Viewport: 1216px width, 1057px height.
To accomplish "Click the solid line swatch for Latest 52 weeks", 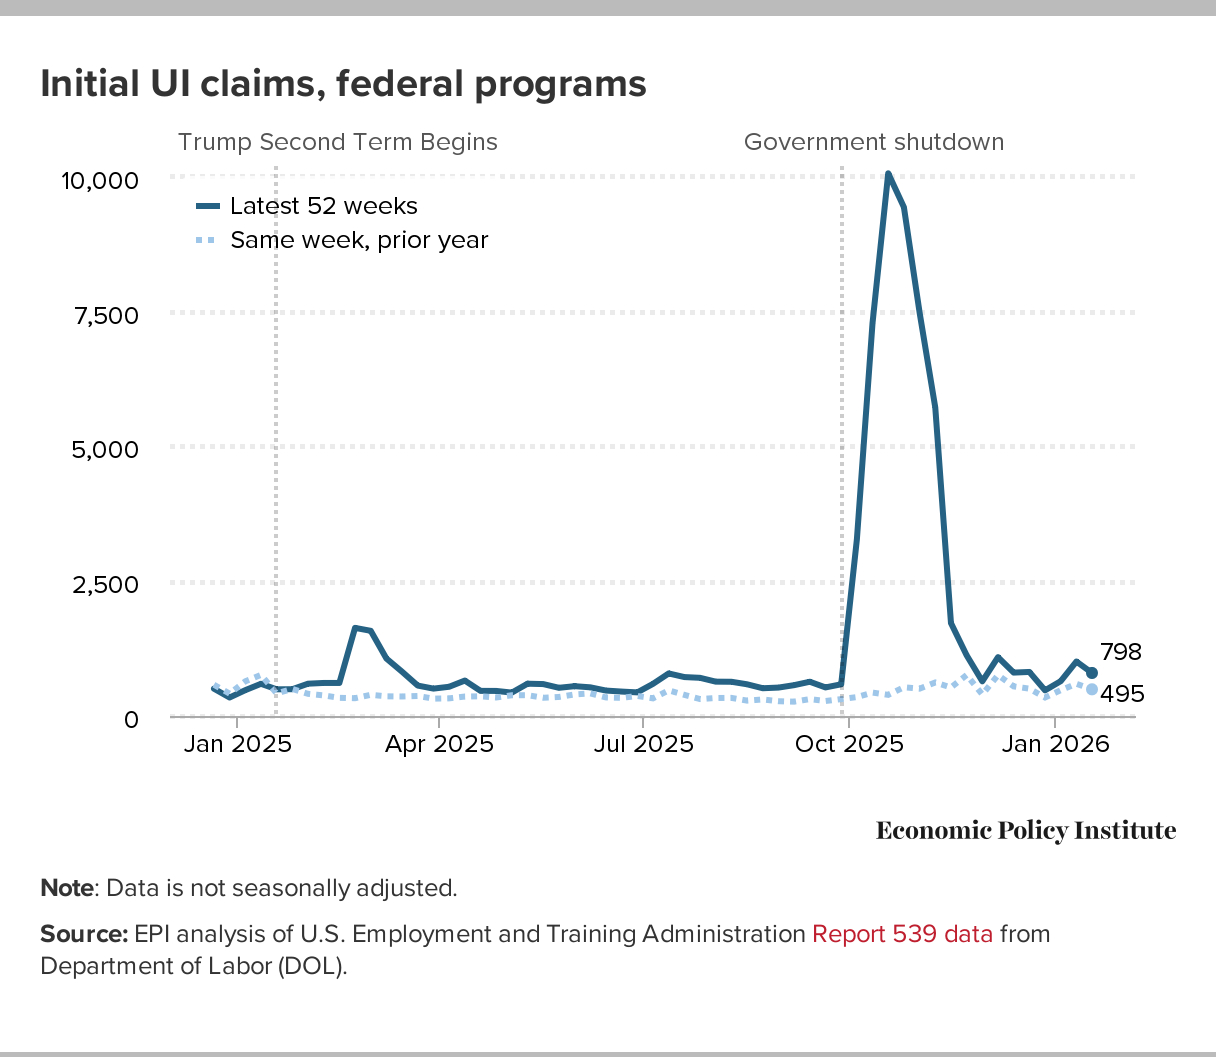I will coord(207,206).
